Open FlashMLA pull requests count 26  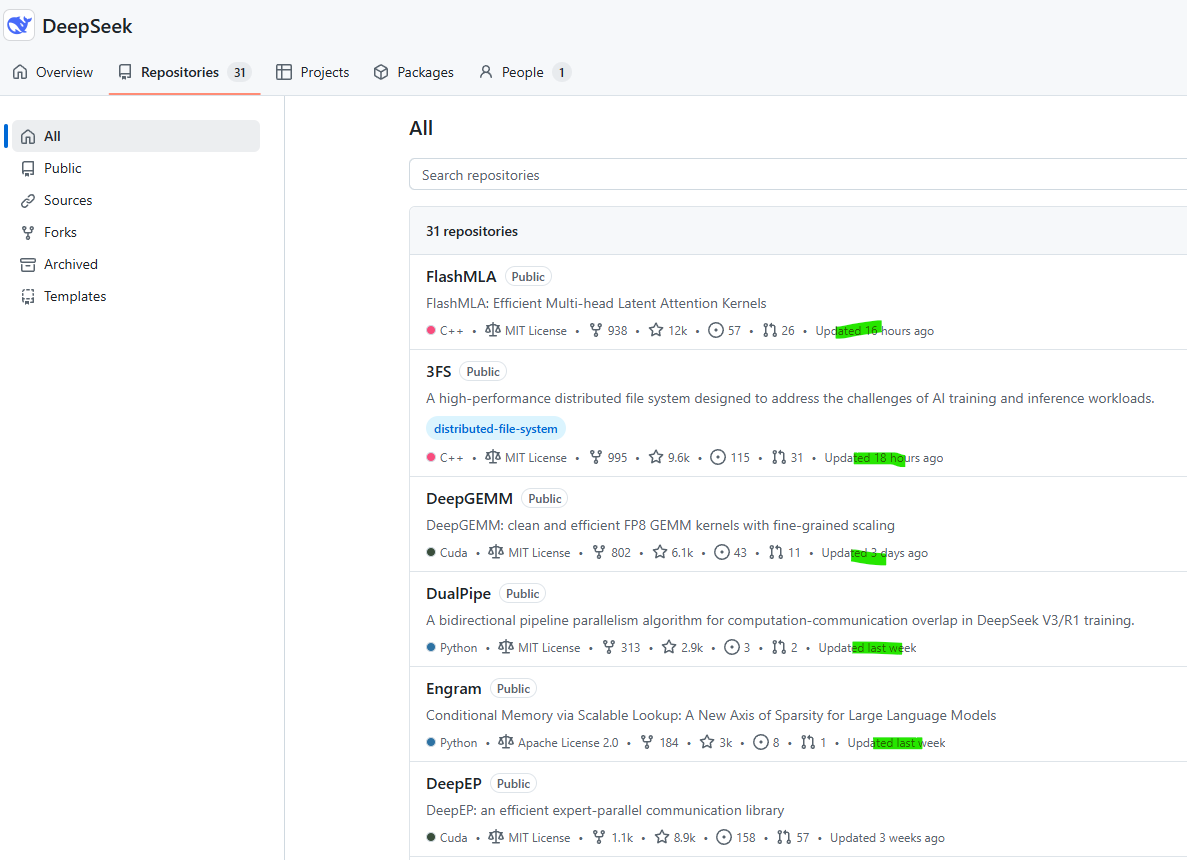[779, 331]
